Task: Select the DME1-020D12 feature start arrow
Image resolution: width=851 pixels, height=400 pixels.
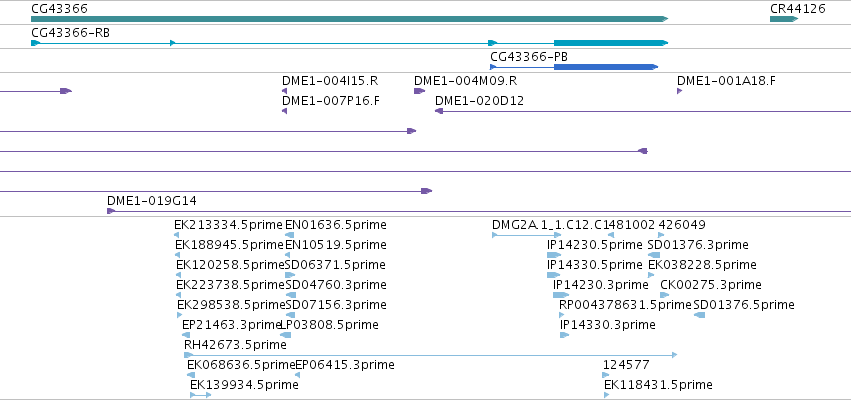Action: [439, 111]
